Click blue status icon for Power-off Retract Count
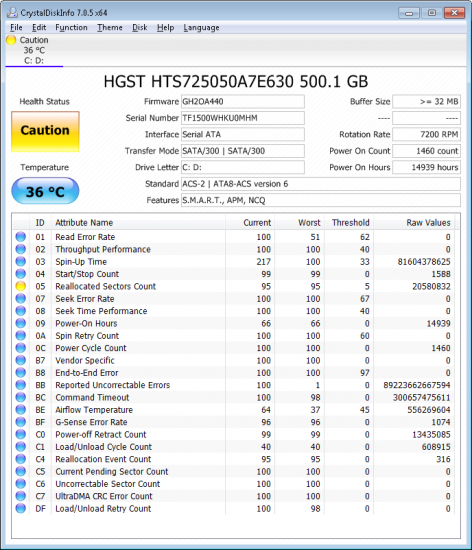 click(21, 434)
